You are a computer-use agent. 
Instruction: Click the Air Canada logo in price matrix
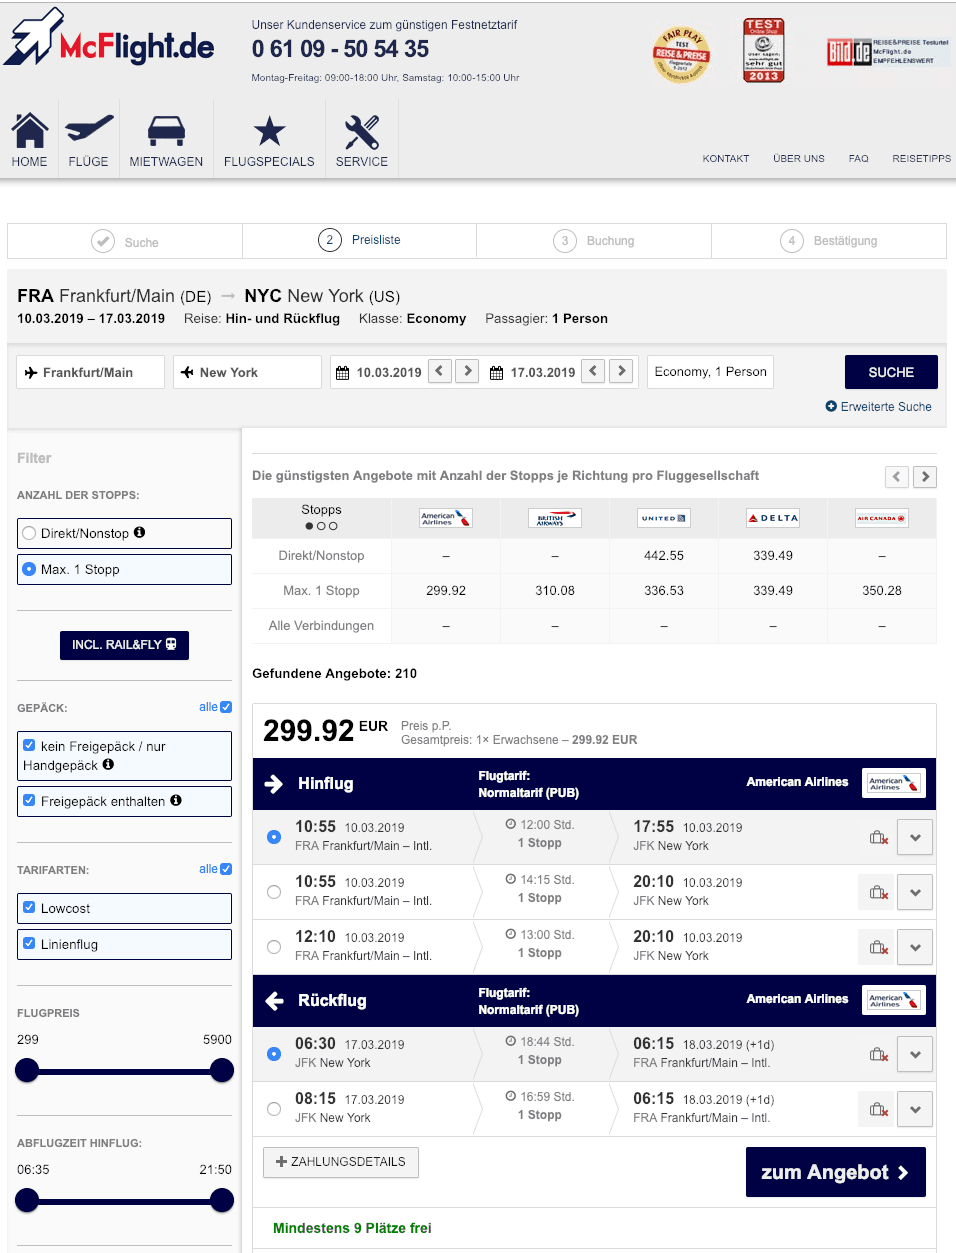[882, 518]
